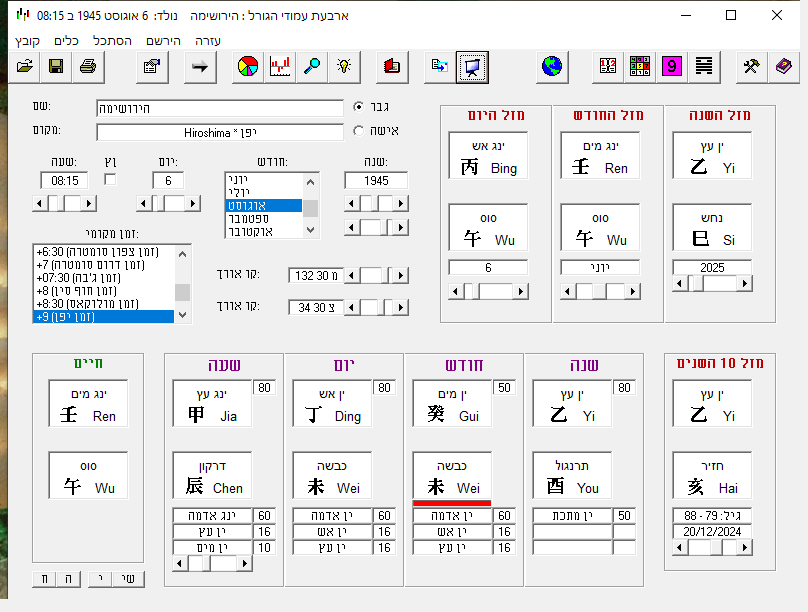The width and height of the screenshot is (808, 612).
Task: Click left arrow of 10-year luck slider
Action: [680, 548]
